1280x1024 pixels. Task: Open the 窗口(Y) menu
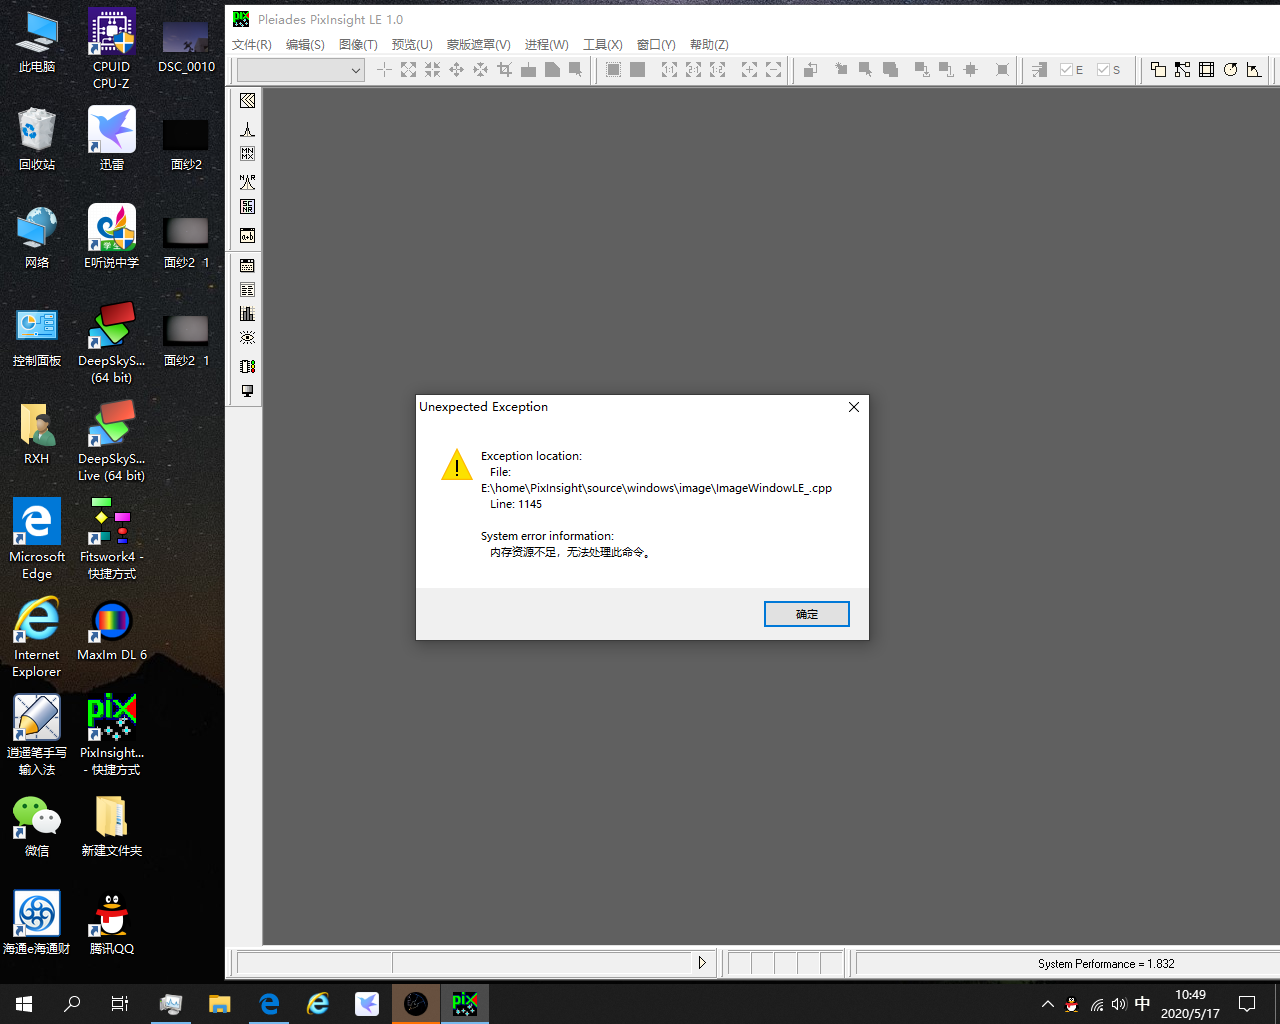656,45
